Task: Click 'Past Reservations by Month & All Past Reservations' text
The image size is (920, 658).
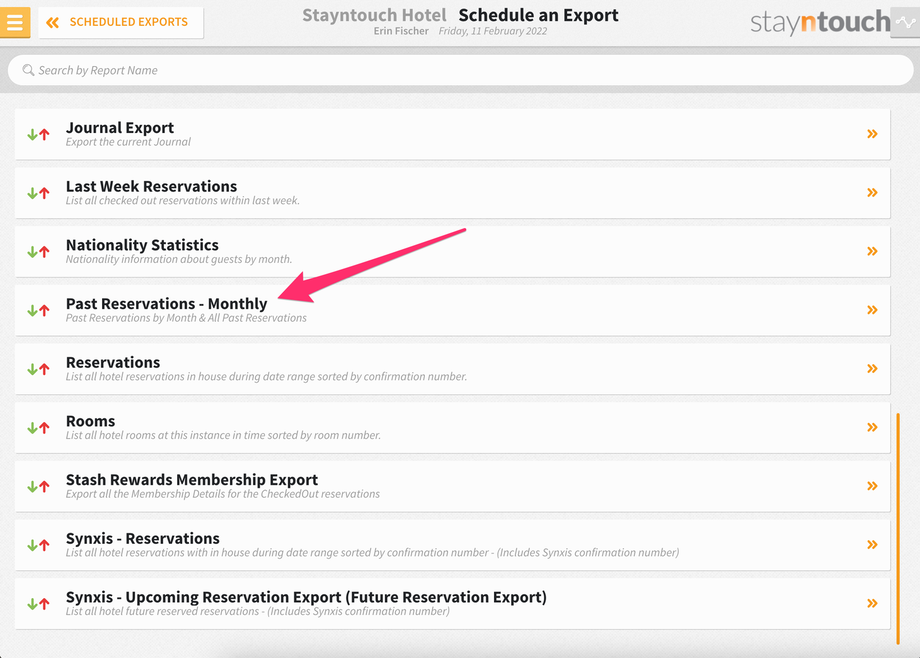Action: pos(186,318)
